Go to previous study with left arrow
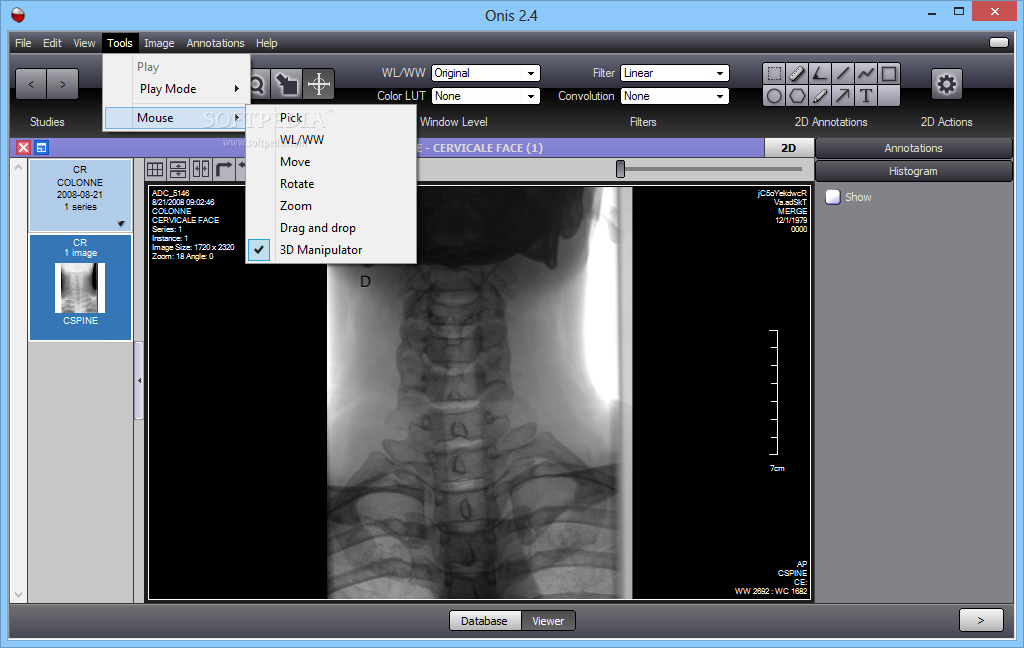This screenshot has width=1024, height=648. click(31, 84)
